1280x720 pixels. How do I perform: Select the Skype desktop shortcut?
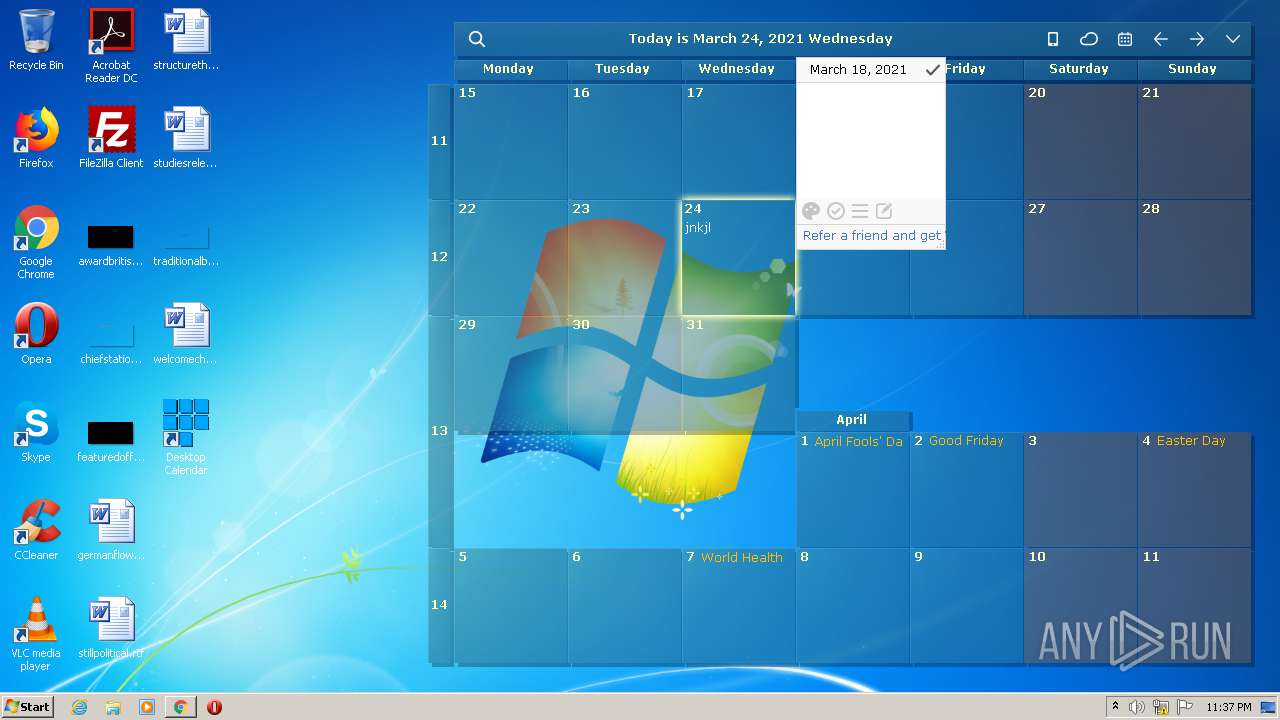[x=36, y=432]
